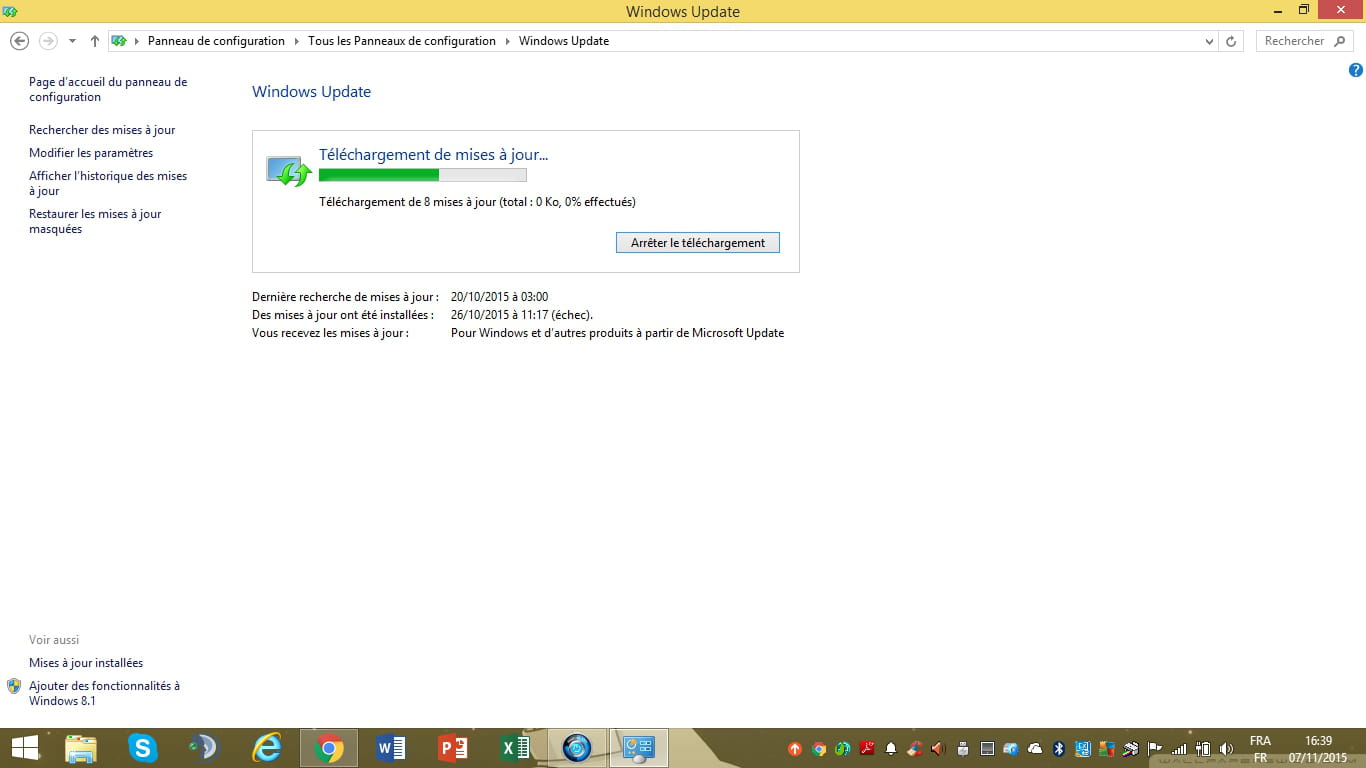1366x768 pixels.
Task: Open Excel from the taskbar
Action: click(515, 748)
